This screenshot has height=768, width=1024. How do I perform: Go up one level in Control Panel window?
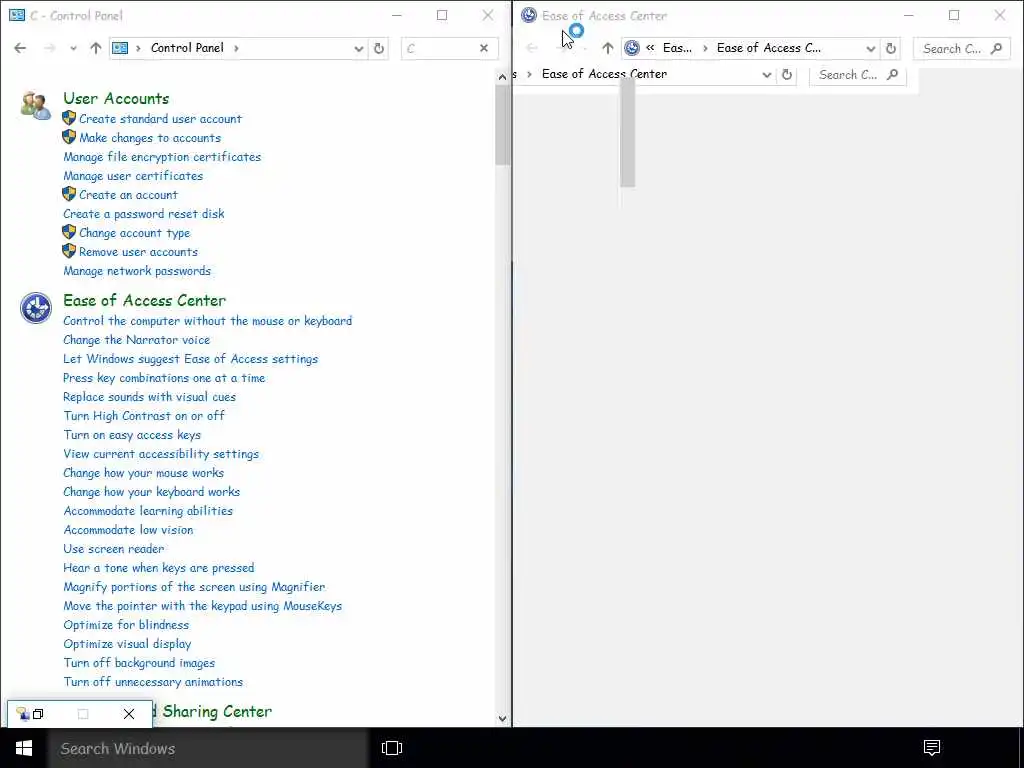95,48
